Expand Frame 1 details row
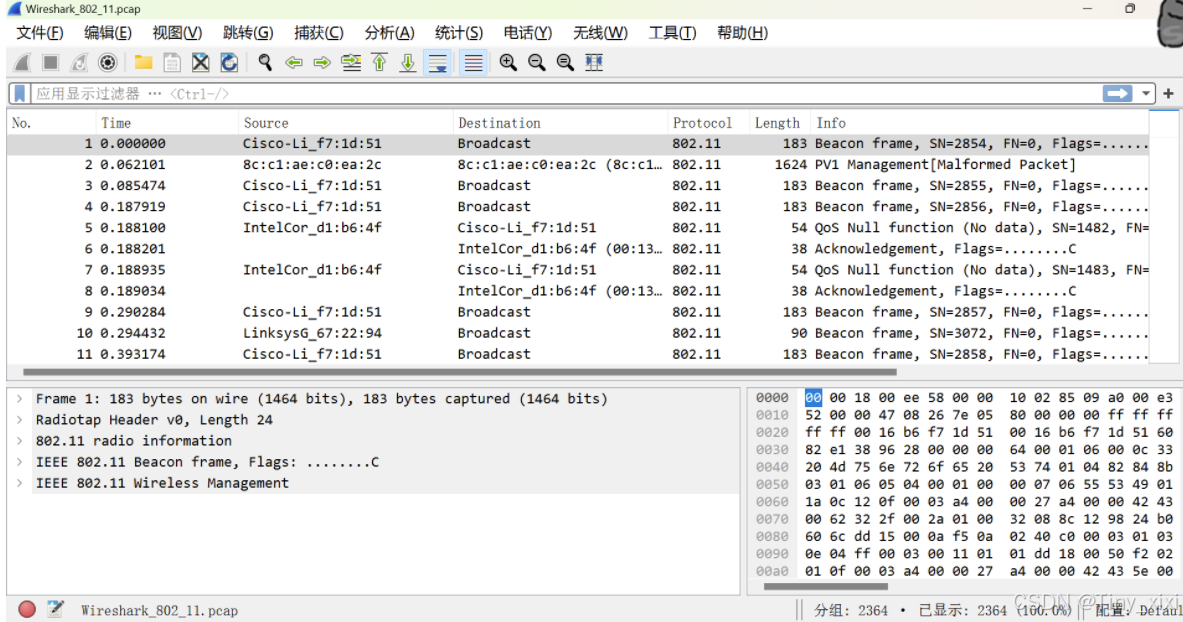Image resolution: width=1183 pixels, height=622 pixels. (20, 399)
